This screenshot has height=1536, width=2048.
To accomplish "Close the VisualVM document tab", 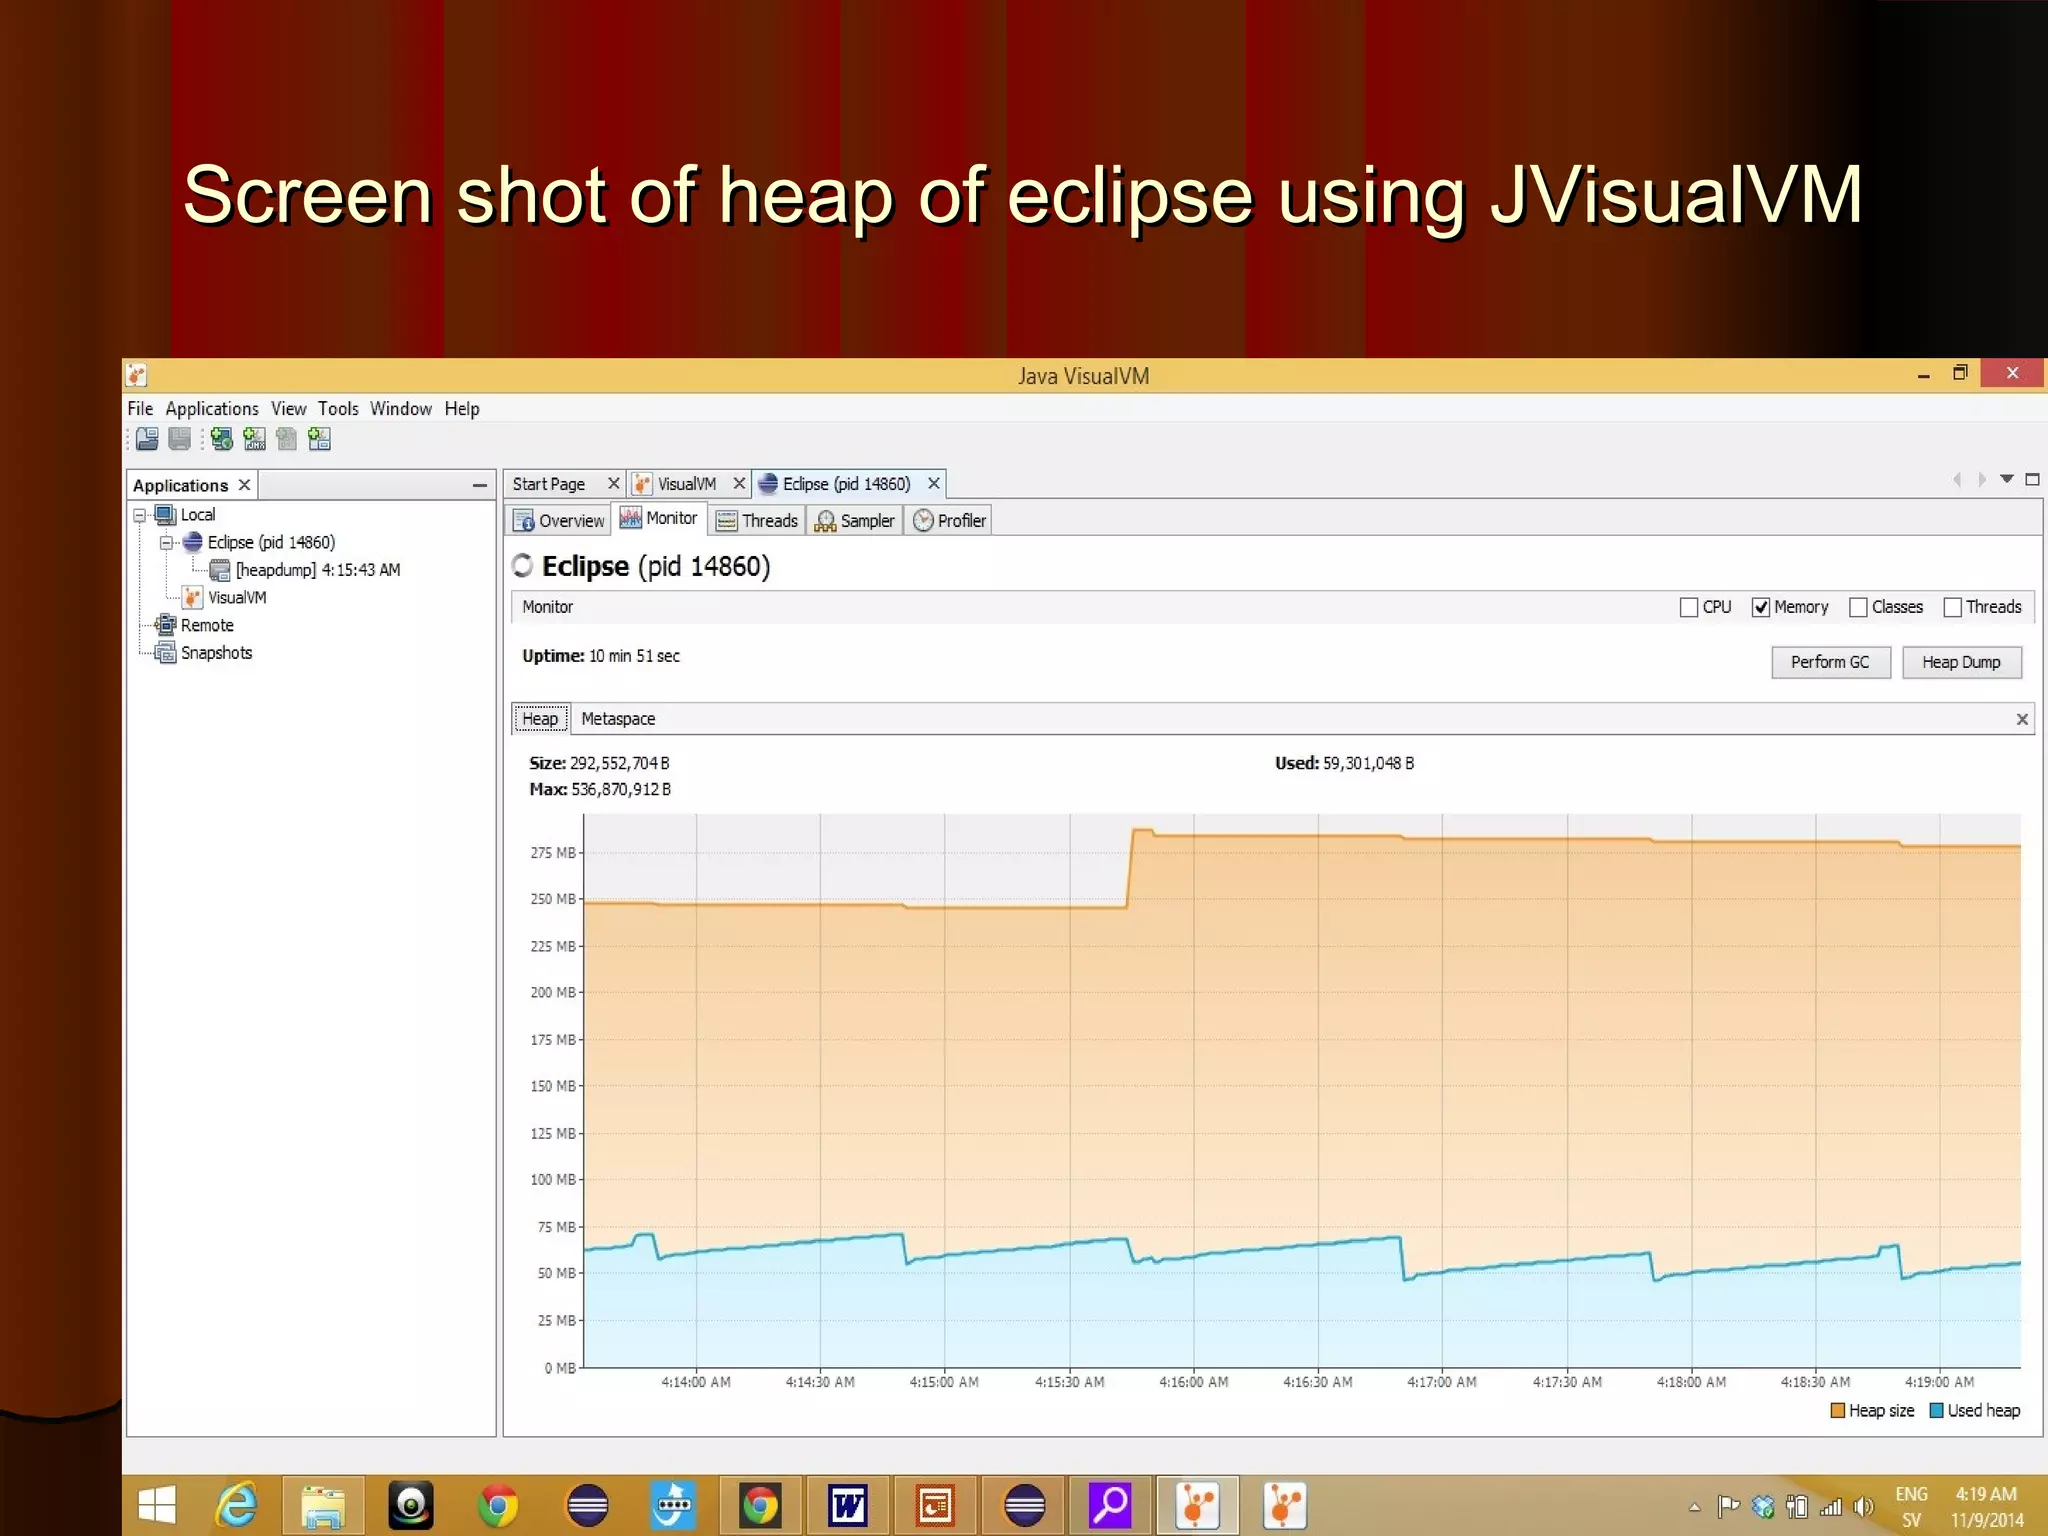I will tap(739, 484).
